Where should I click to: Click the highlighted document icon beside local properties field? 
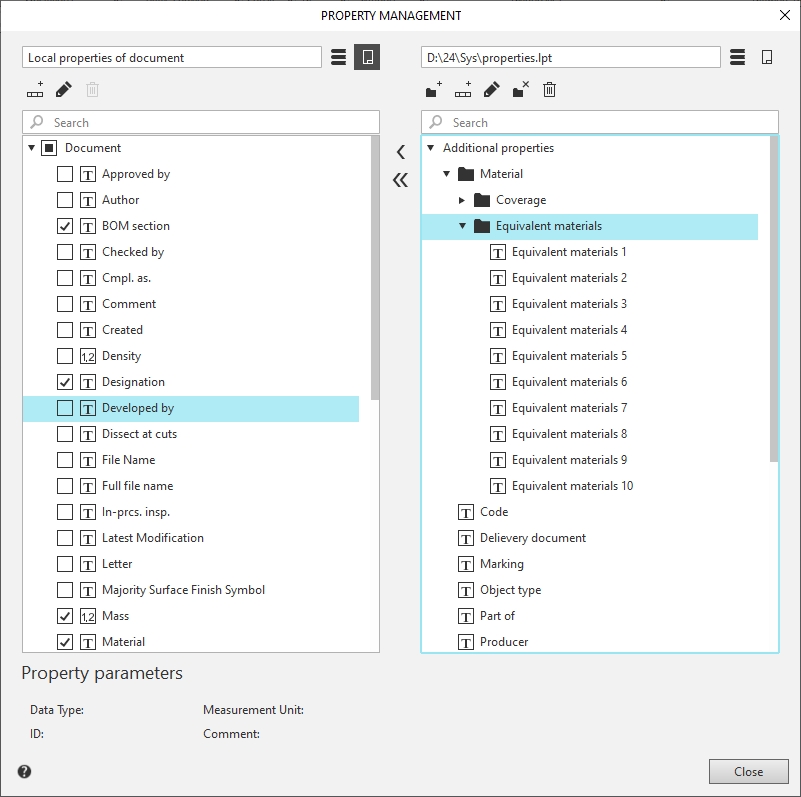(x=367, y=57)
